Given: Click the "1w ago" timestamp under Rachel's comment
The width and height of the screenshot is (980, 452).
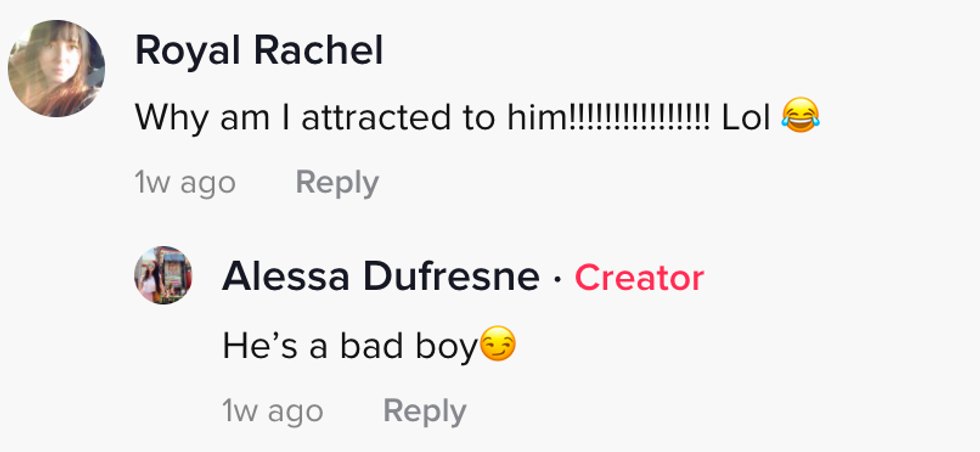Looking at the screenshot, I should pos(185,183).
